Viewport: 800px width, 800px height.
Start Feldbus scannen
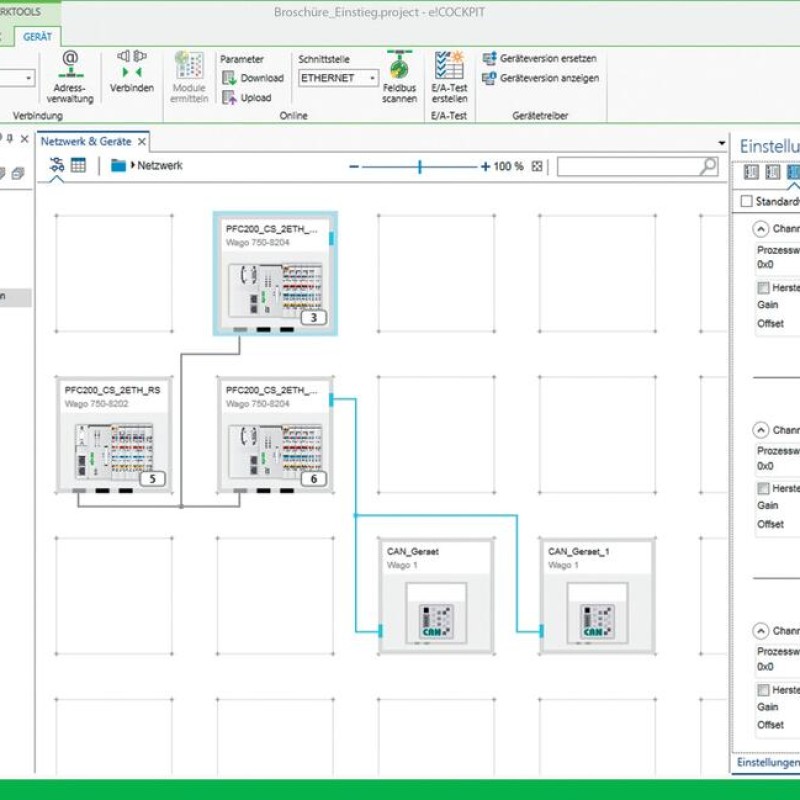399,77
